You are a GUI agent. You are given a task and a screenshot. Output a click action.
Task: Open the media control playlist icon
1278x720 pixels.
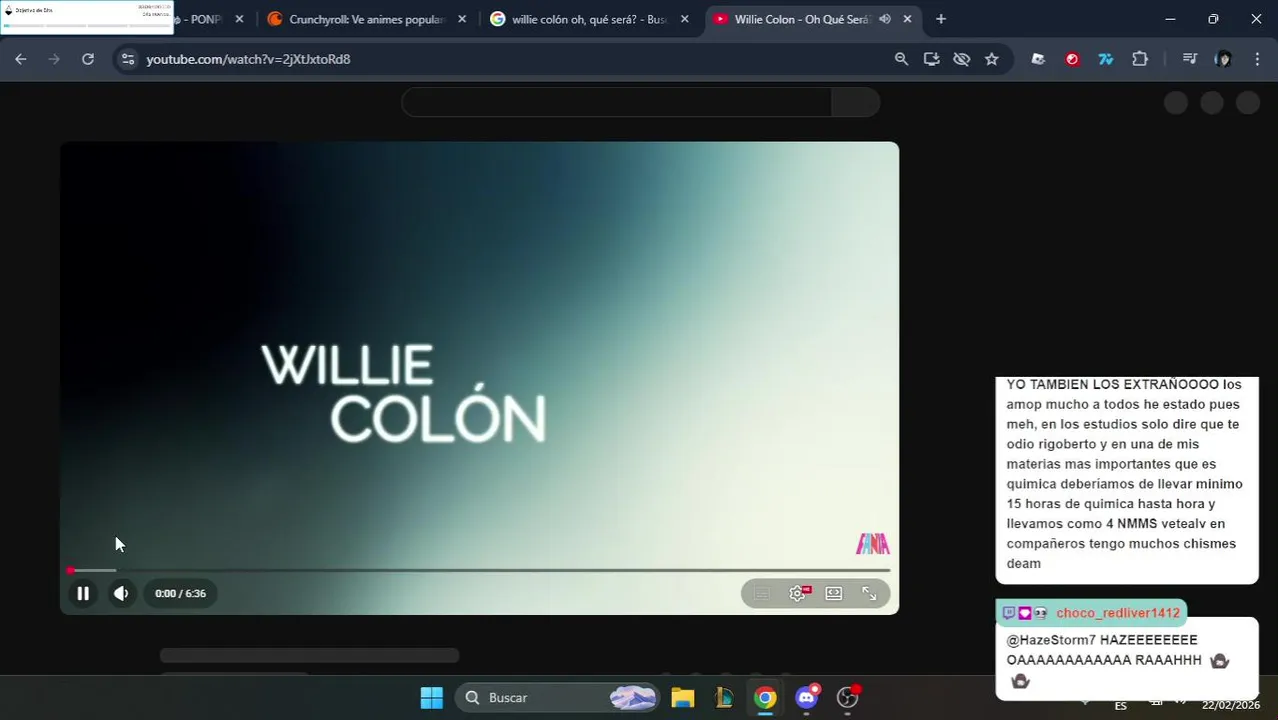(x=1189, y=59)
